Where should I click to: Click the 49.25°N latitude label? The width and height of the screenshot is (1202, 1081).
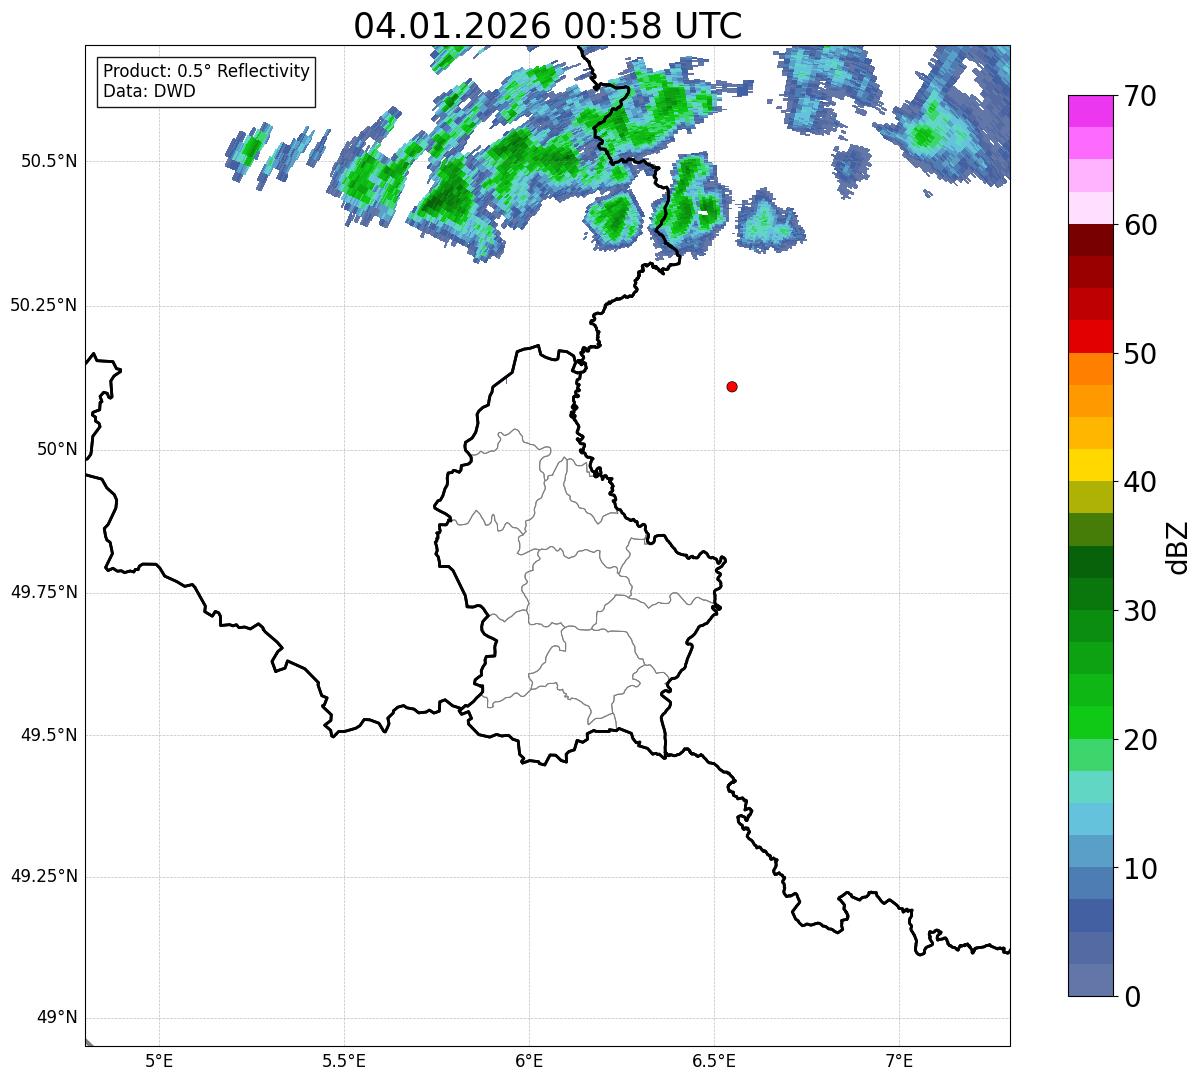(x=44, y=877)
